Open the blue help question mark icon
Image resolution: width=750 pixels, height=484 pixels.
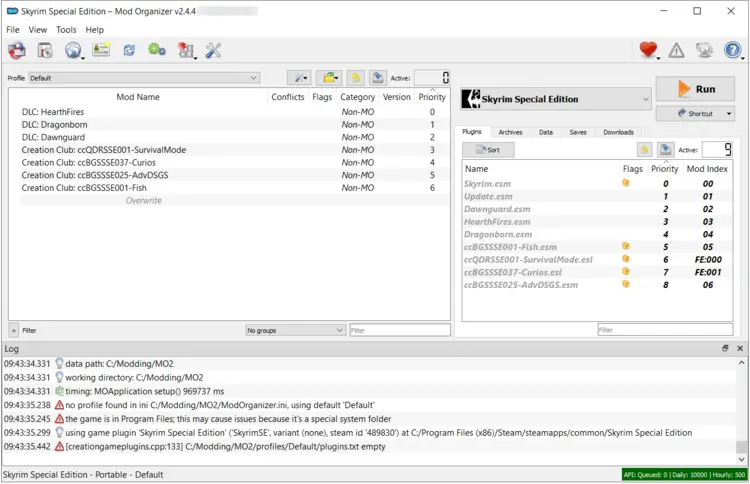click(733, 50)
